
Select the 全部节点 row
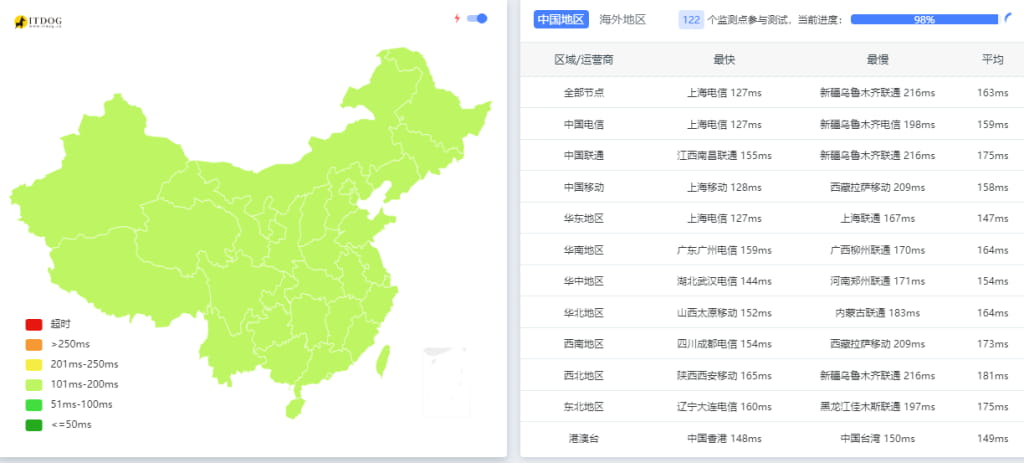[584, 93]
